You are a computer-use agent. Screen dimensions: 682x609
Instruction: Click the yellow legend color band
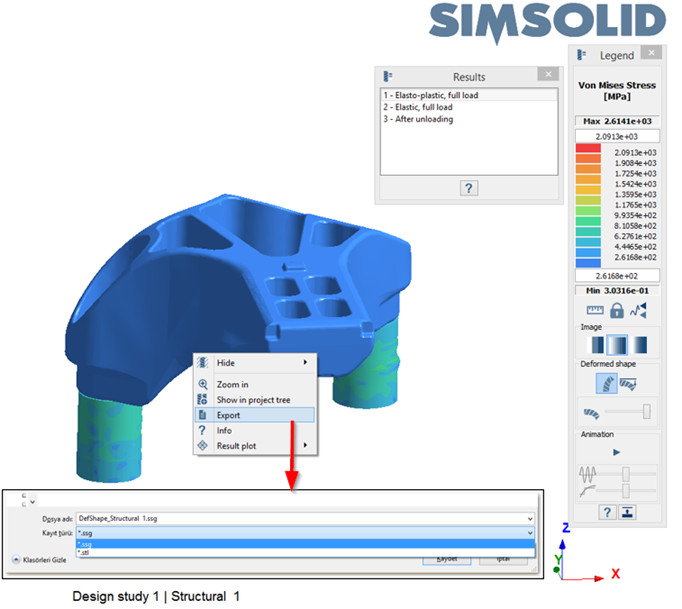(588, 190)
